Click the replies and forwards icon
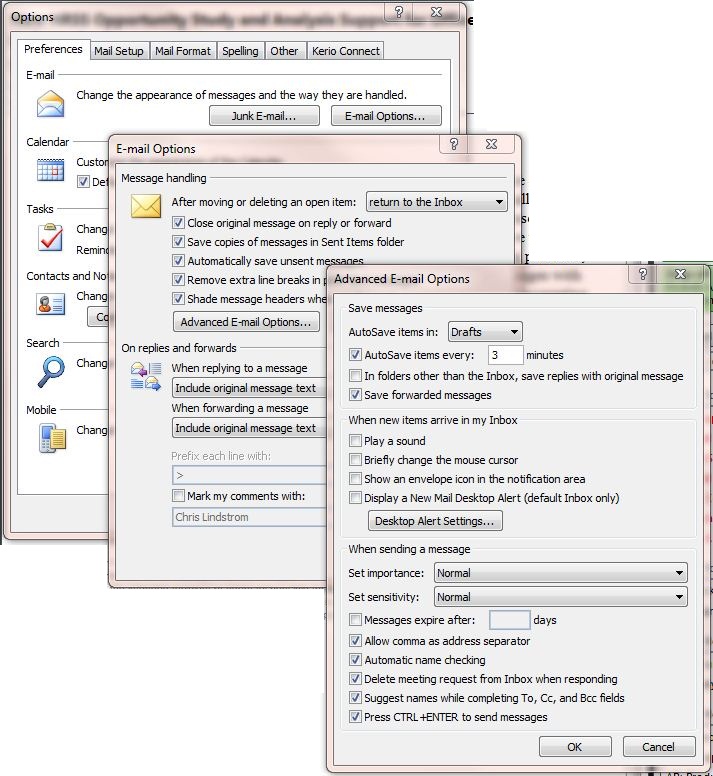713x776 pixels. pyautogui.click(x=146, y=377)
